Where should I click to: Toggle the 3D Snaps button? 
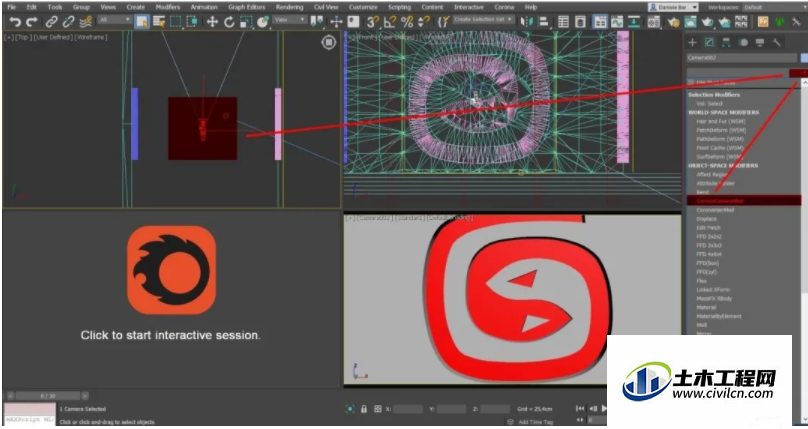point(373,22)
